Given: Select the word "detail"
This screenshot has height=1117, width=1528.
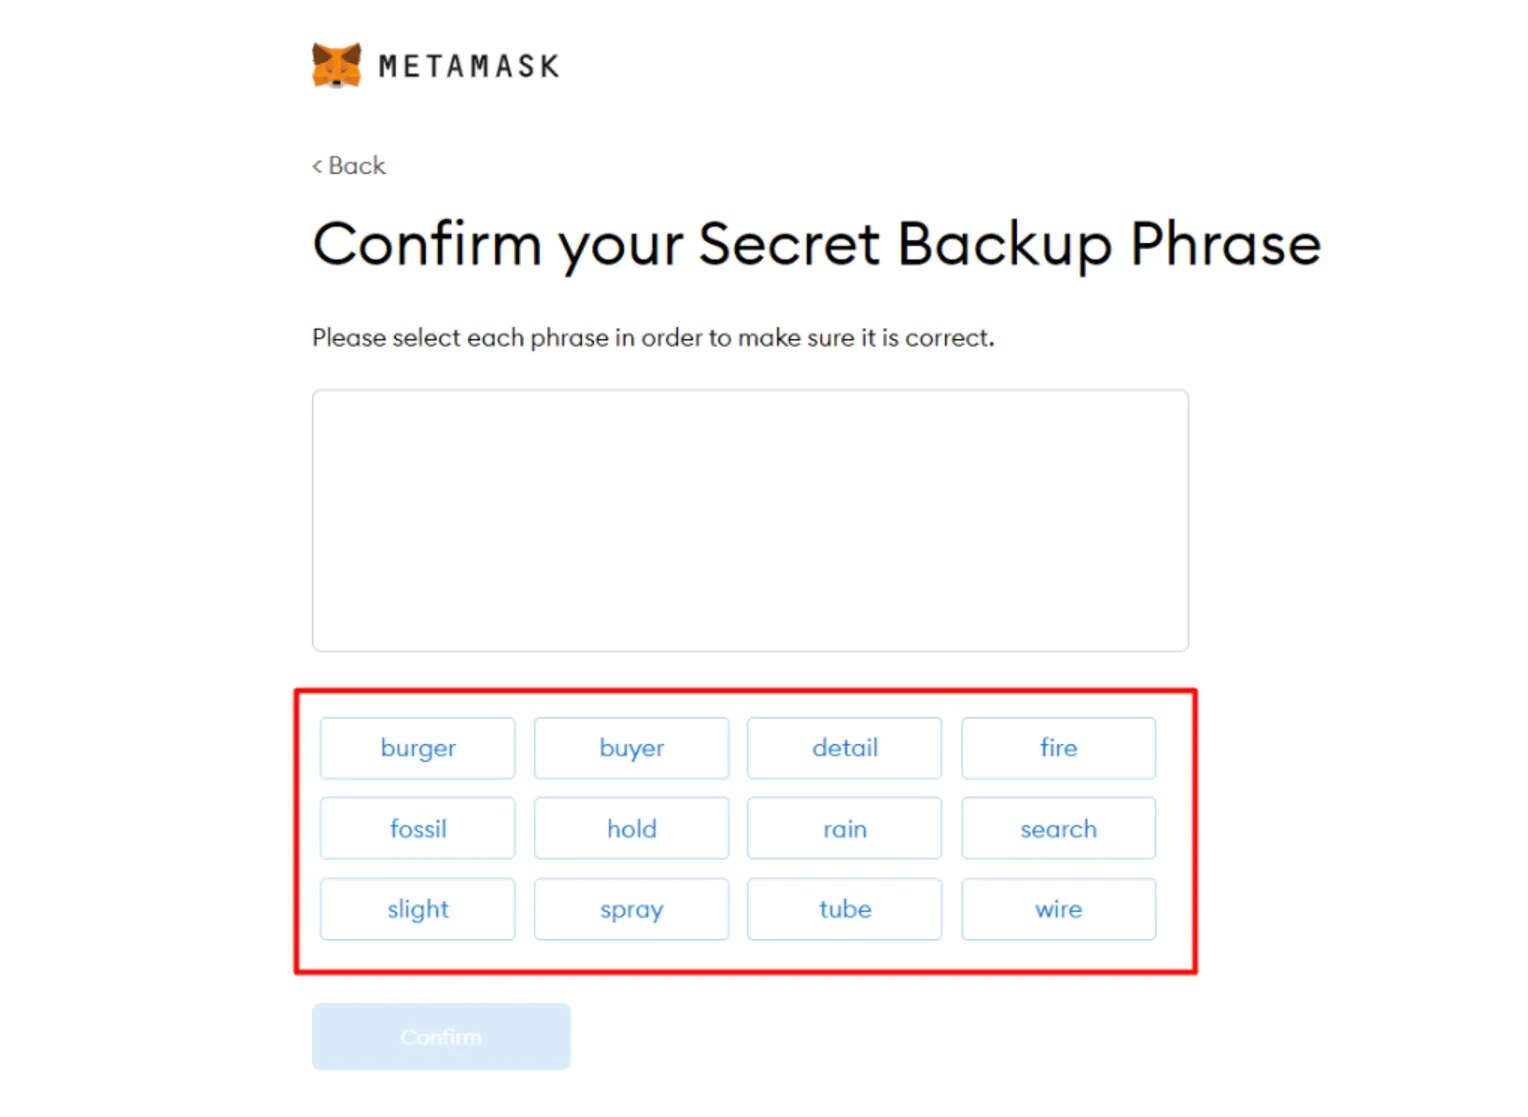Looking at the screenshot, I should point(844,748).
